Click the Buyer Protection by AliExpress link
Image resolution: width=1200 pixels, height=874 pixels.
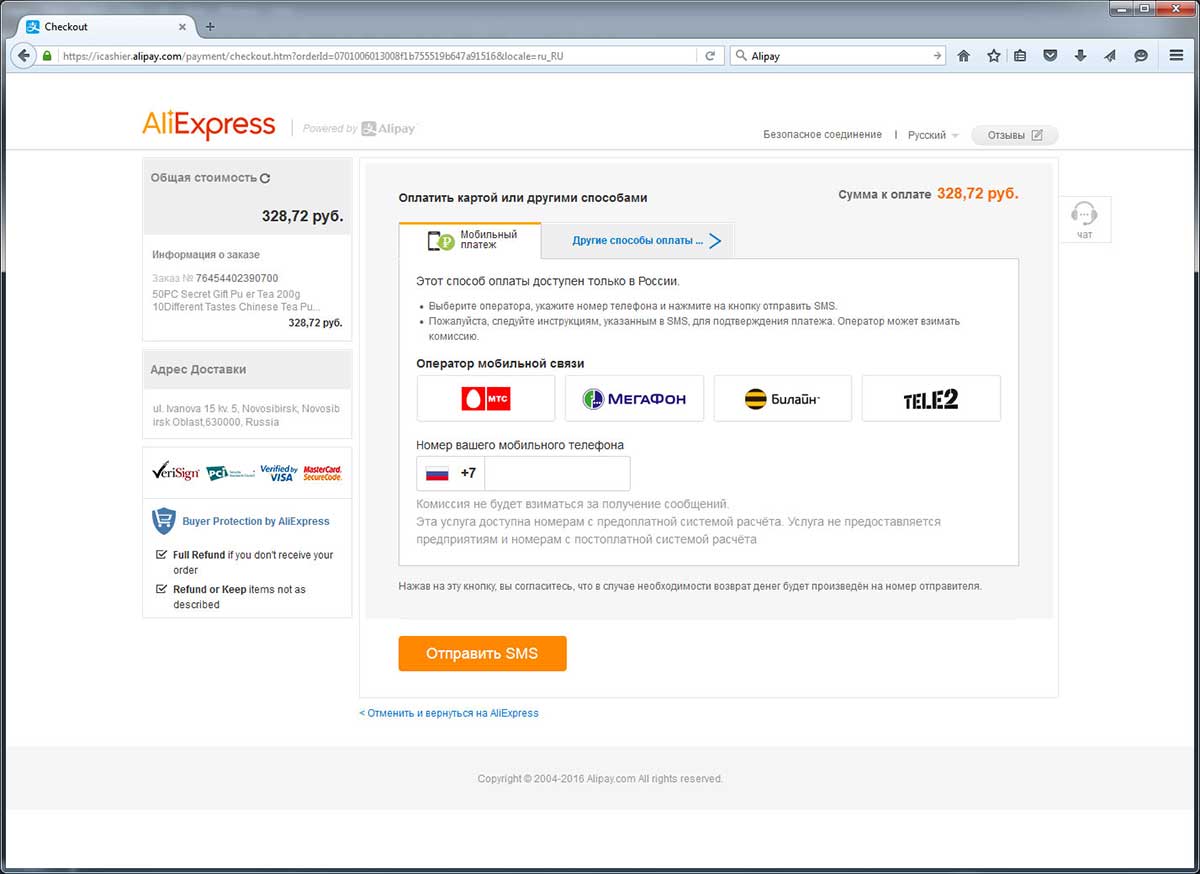click(256, 521)
